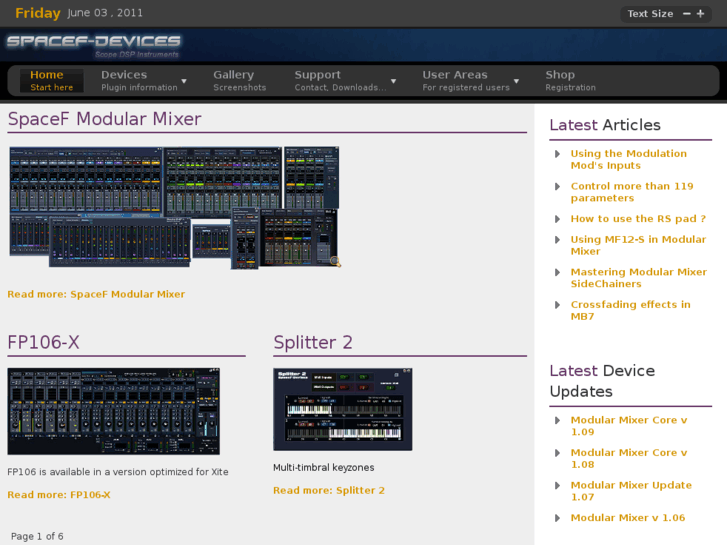Open article Using the Modulation Mod's Inputs
This screenshot has width=727, height=545.
(x=629, y=160)
